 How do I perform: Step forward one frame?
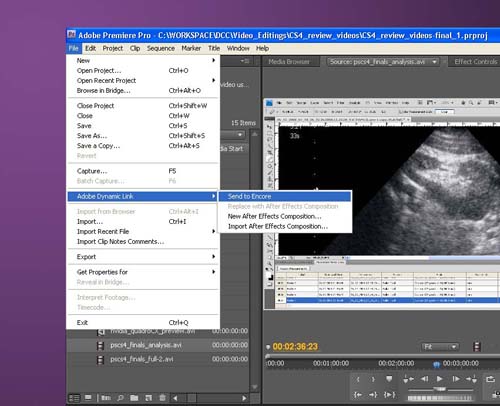point(456,379)
